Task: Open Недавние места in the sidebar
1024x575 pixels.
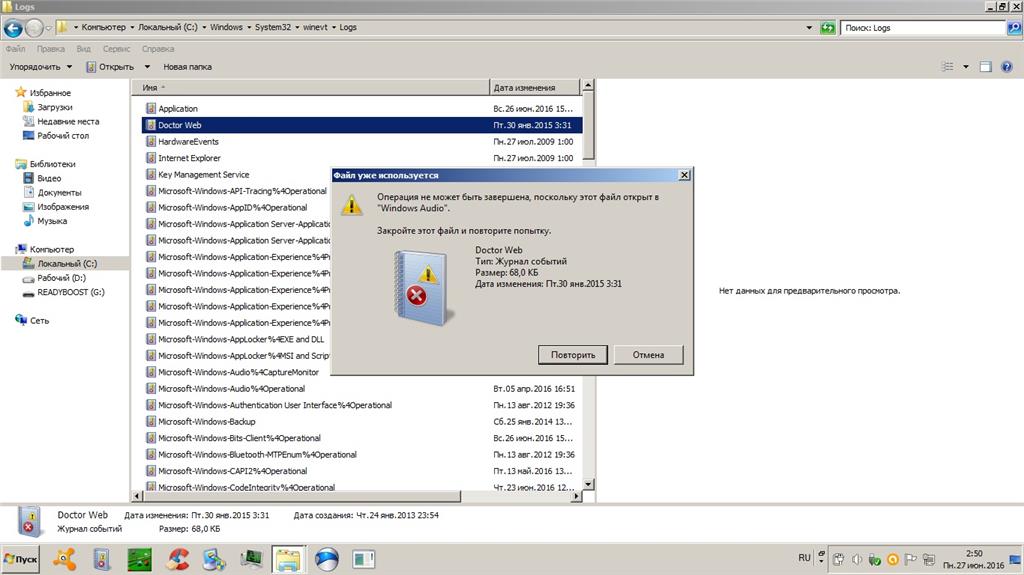Action: pos(68,122)
